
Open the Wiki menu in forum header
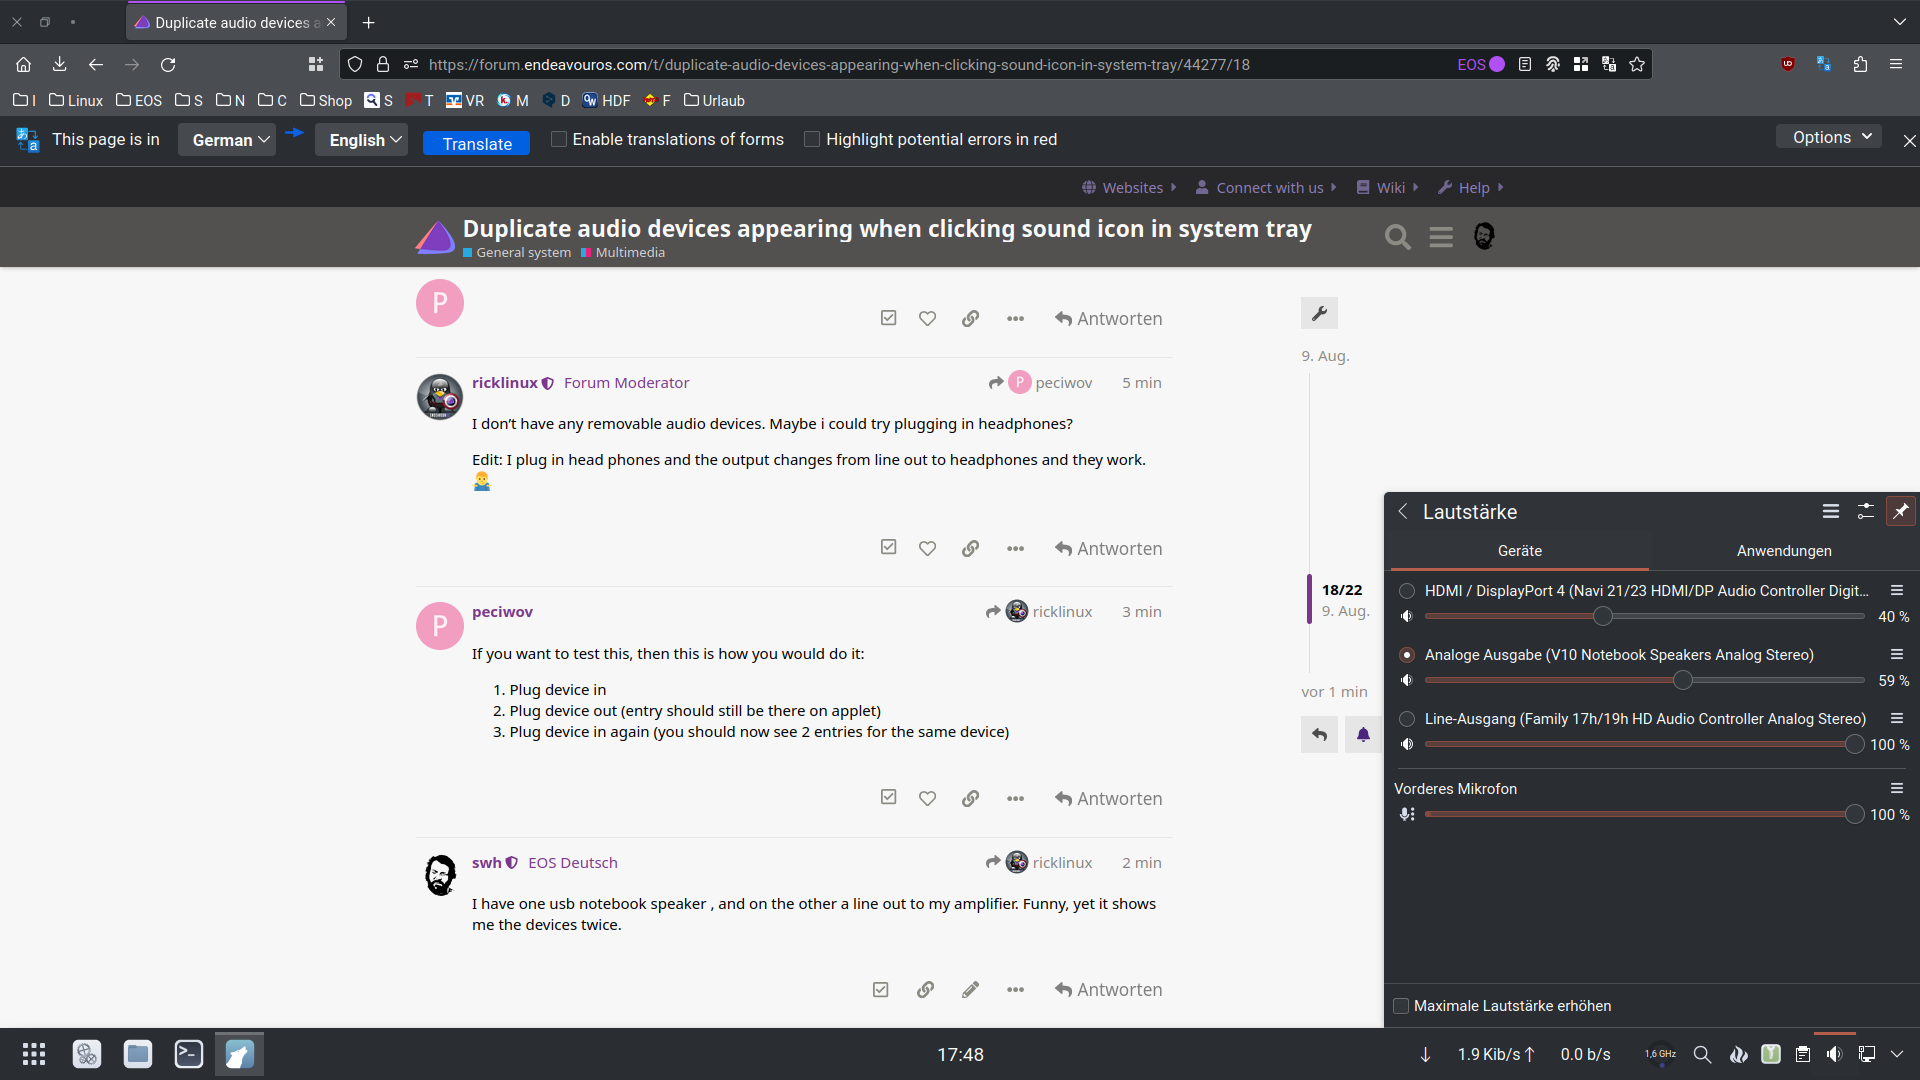click(x=1389, y=188)
